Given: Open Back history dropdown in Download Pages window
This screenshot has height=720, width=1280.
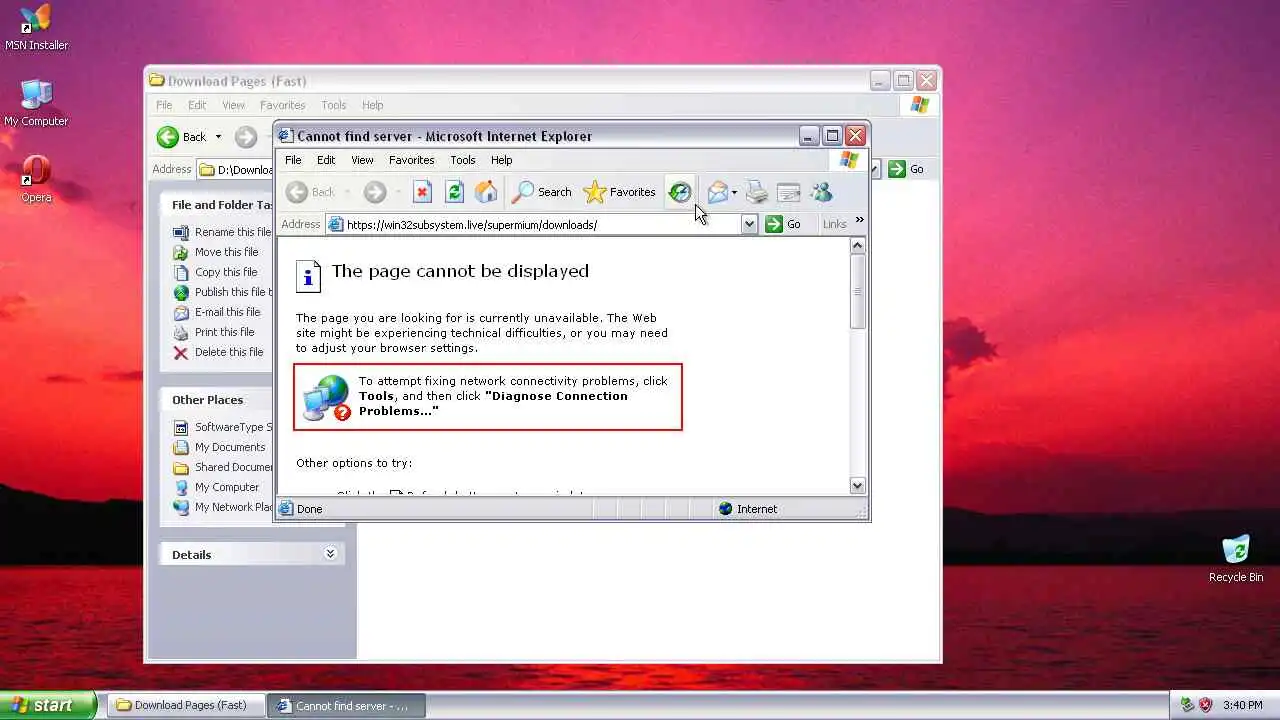Looking at the screenshot, I should [x=218, y=137].
